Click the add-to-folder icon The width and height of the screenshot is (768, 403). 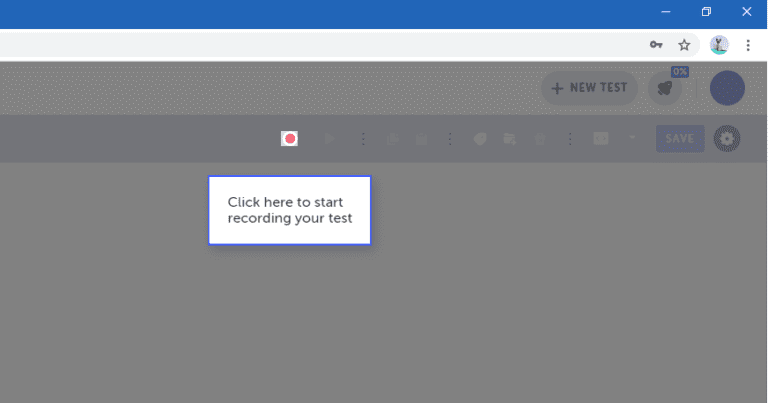(x=509, y=139)
